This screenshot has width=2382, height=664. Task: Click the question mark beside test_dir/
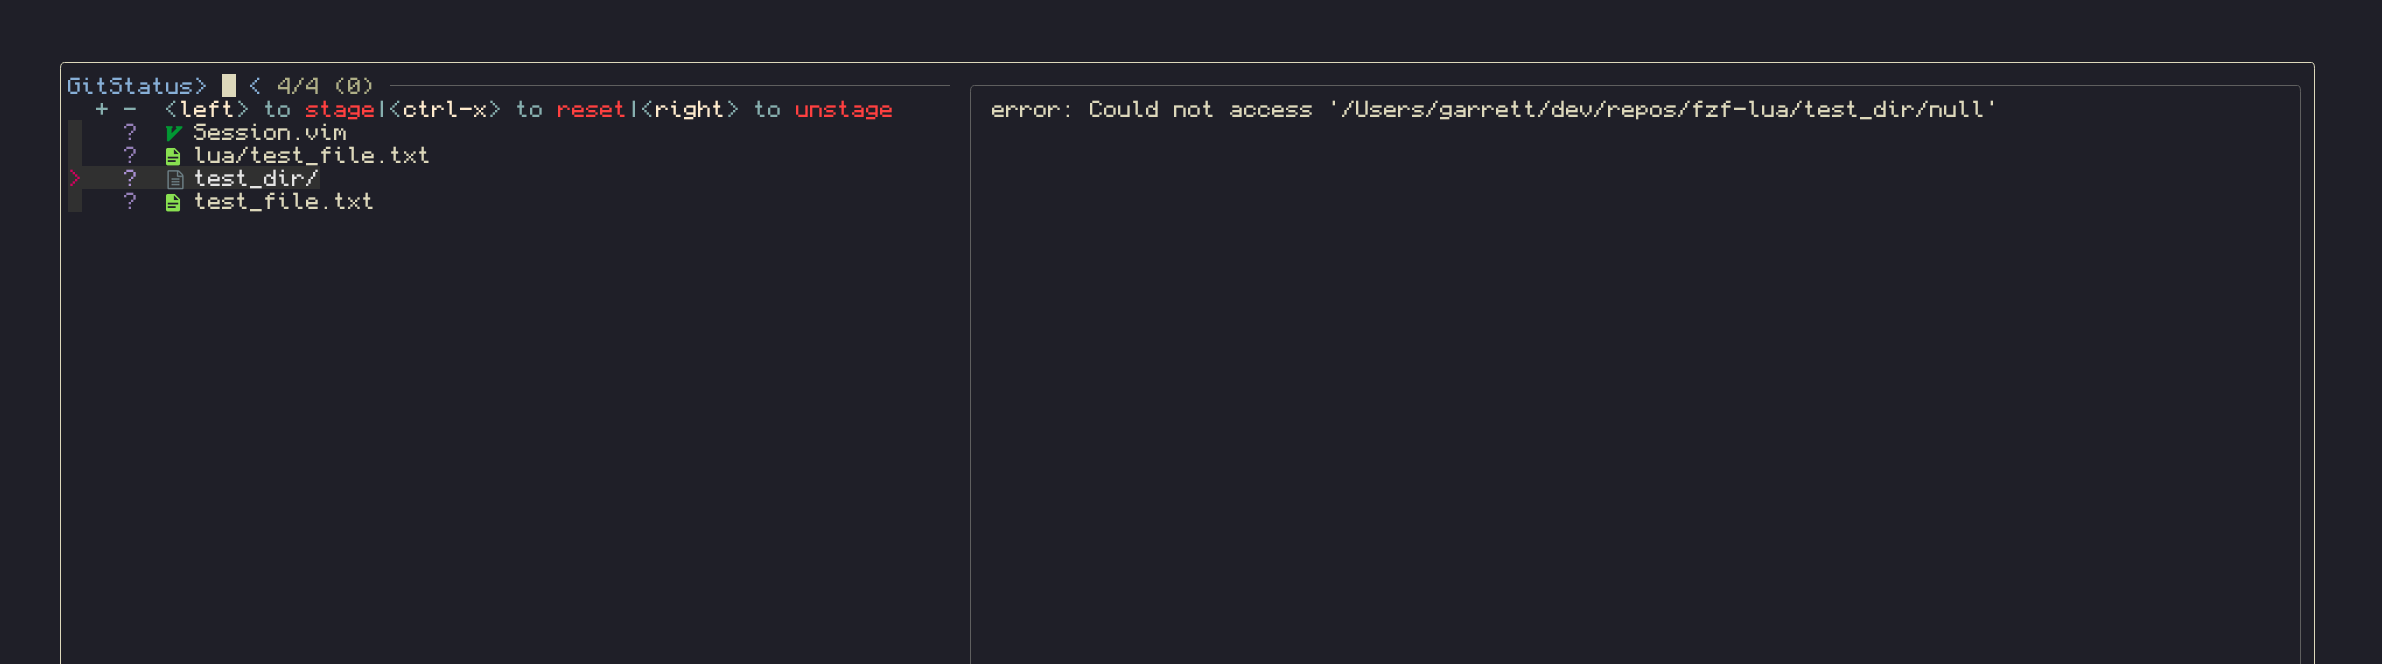pyautogui.click(x=129, y=178)
